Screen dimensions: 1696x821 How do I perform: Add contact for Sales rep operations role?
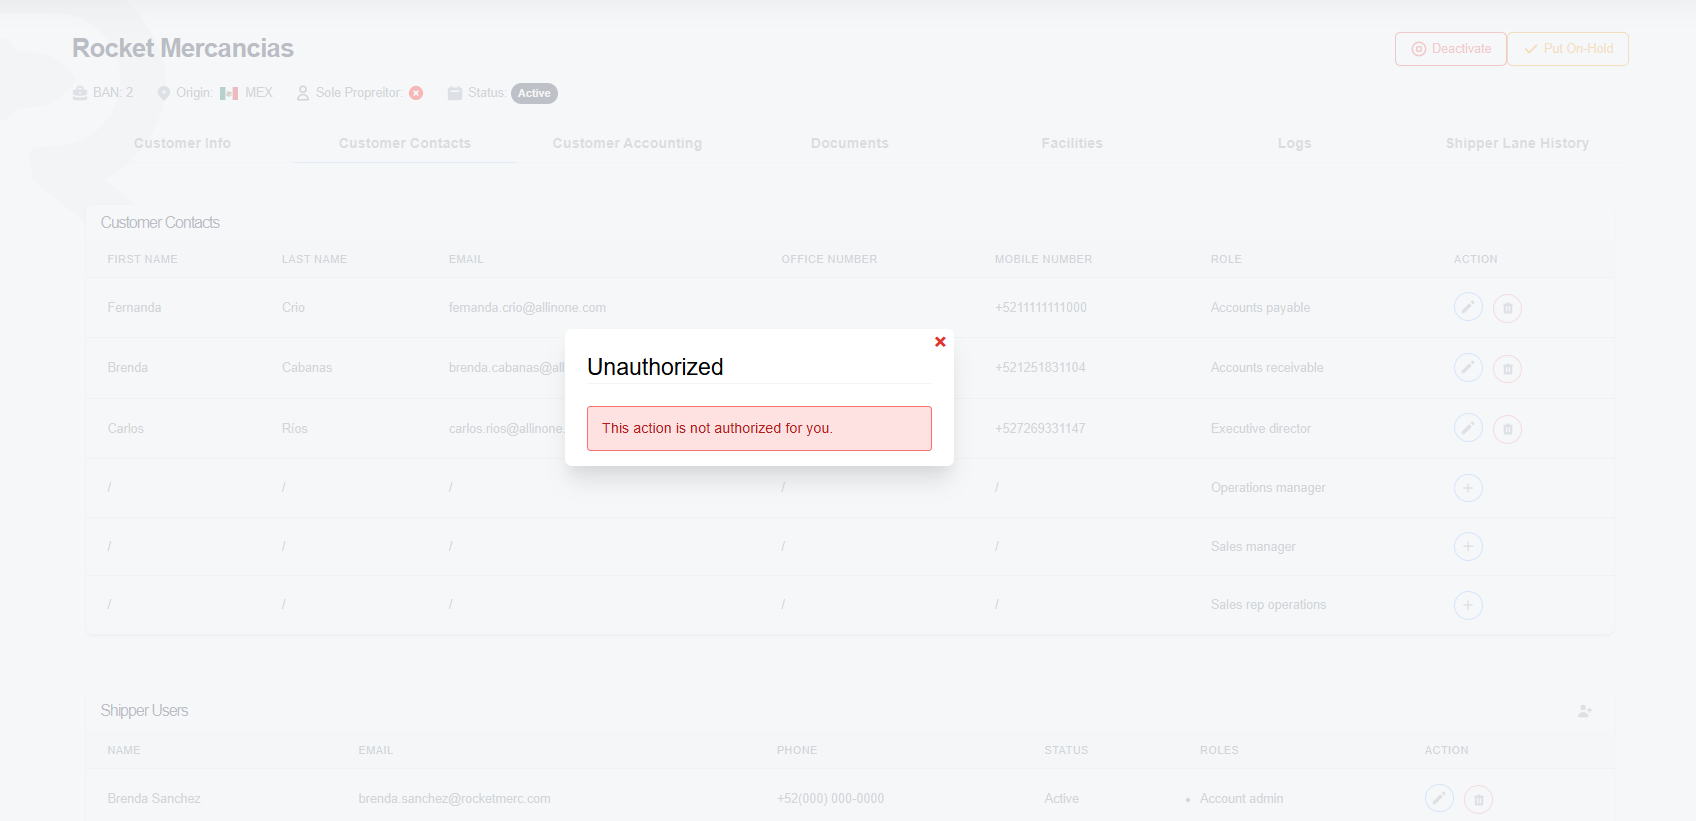(x=1468, y=605)
